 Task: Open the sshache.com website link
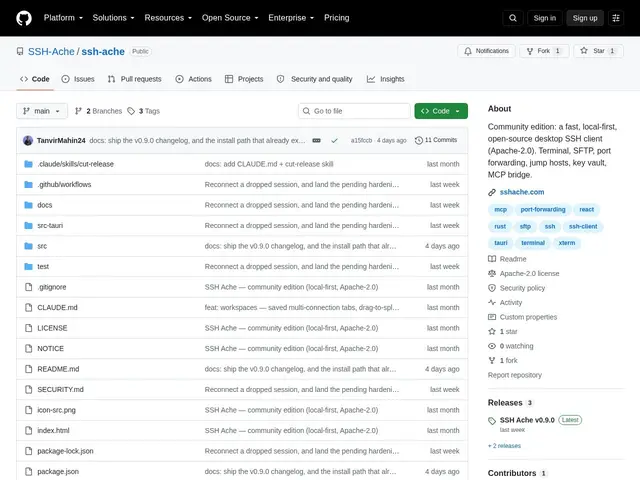point(522,192)
